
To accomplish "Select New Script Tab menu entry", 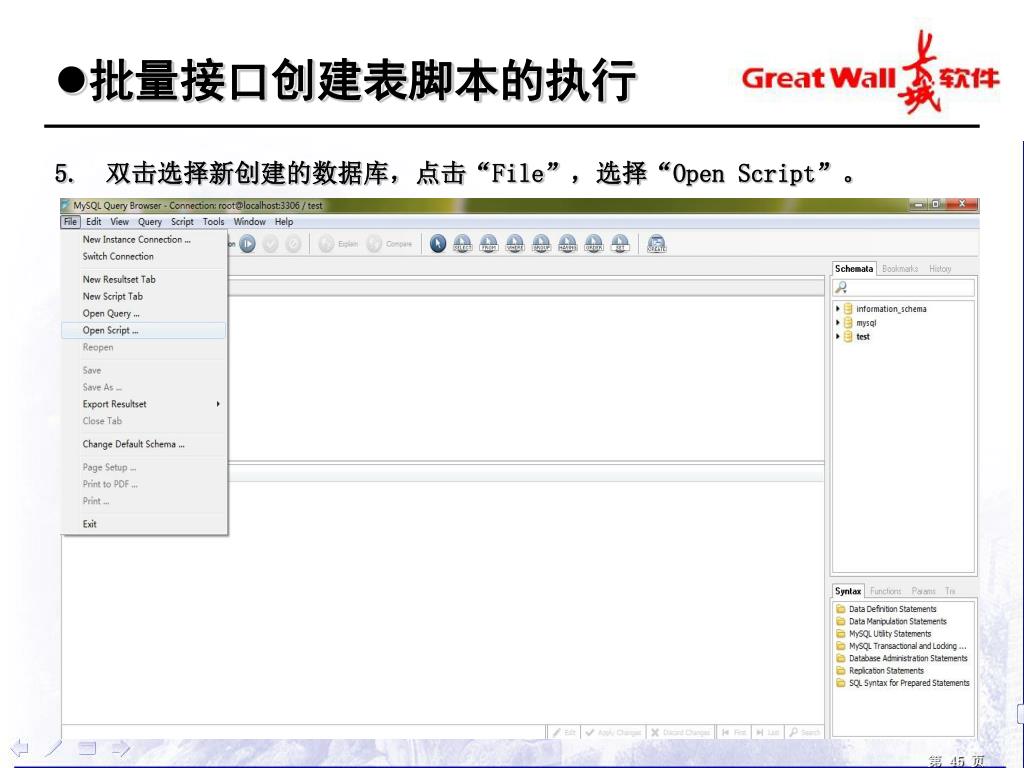I will (144, 296).
